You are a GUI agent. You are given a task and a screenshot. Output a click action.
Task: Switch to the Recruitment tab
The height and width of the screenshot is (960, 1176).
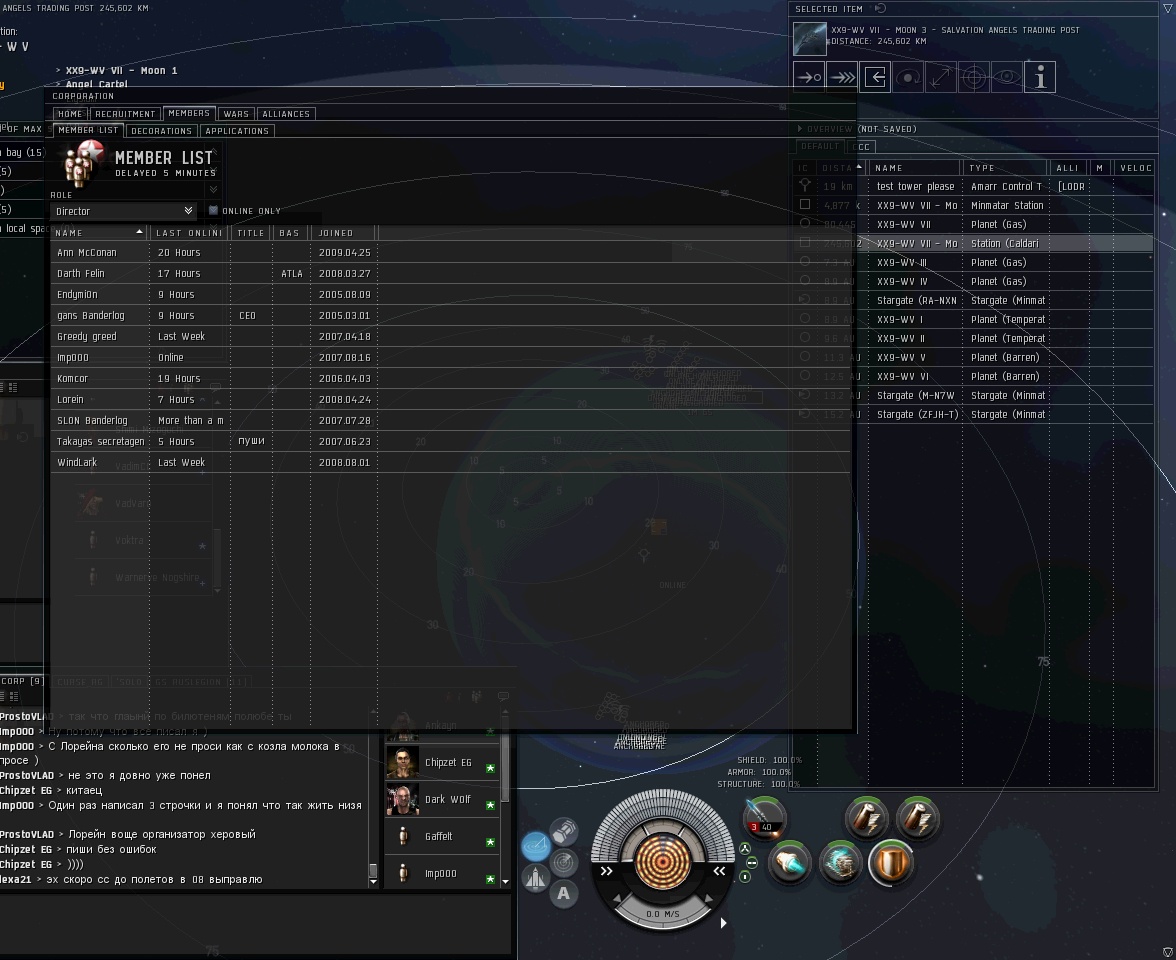125,114
